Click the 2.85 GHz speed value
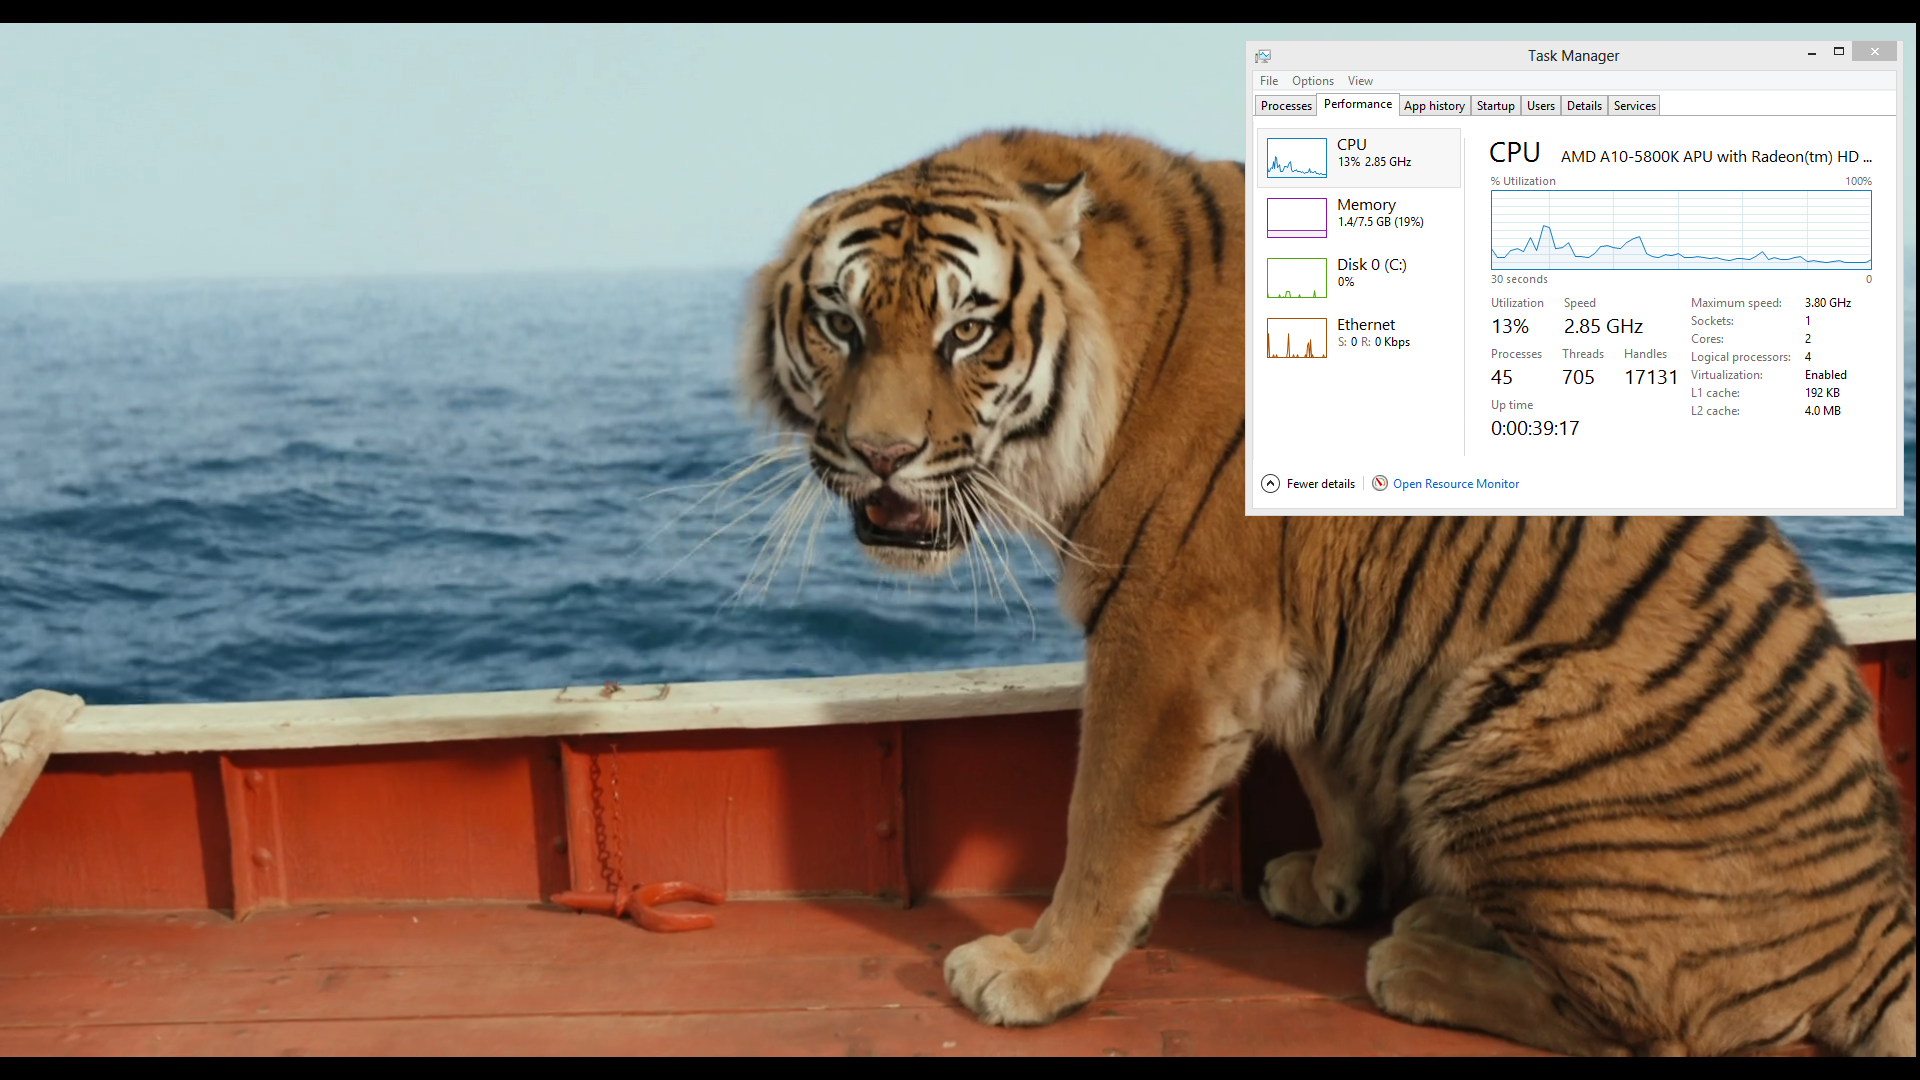1920x1080 pixels. click(x=1603, y=327)
